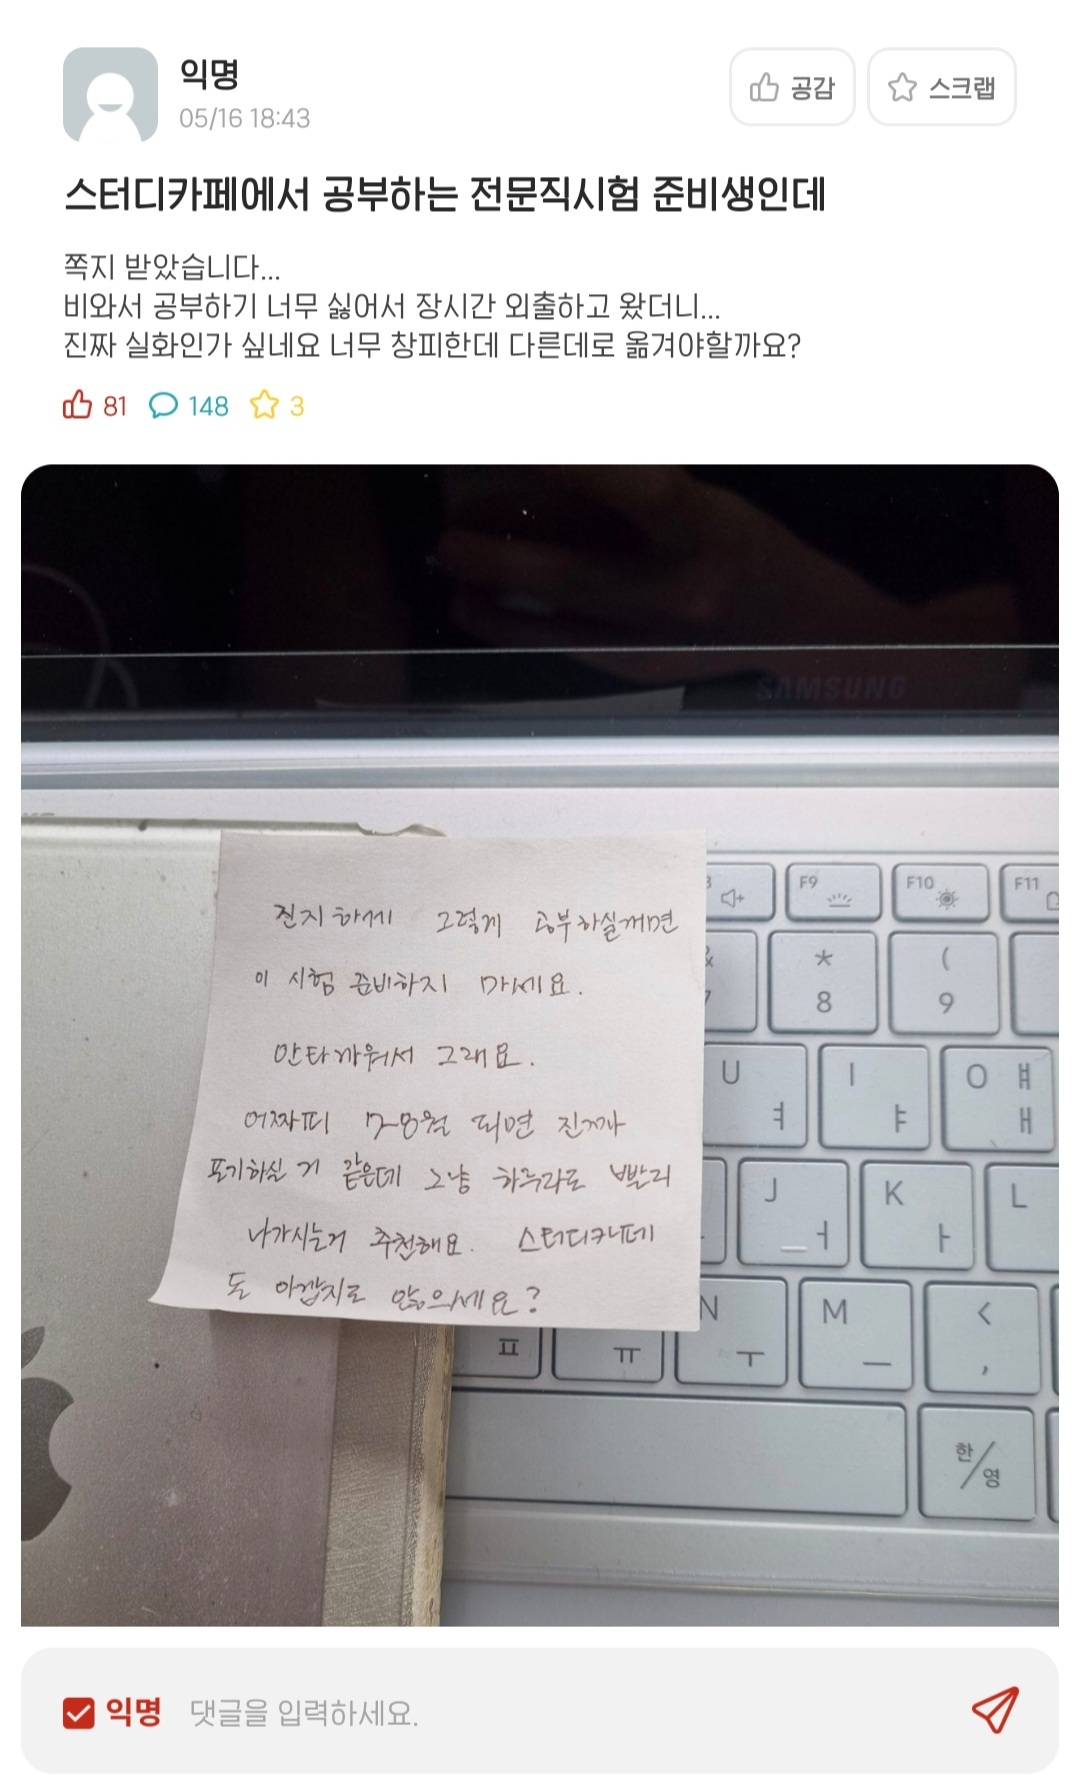Tap the gray anonymous profile avatar
The image size is (1080, 1784).
point(110,95)
